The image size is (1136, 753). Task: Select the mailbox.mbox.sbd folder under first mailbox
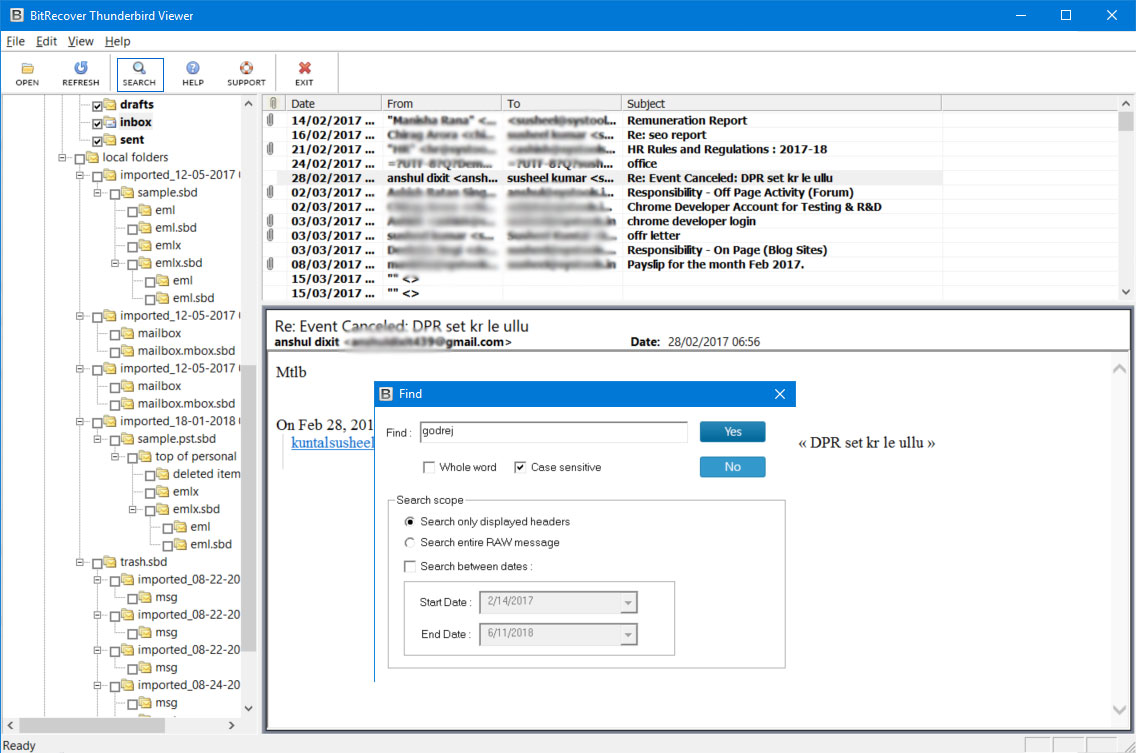pos(186,351)
